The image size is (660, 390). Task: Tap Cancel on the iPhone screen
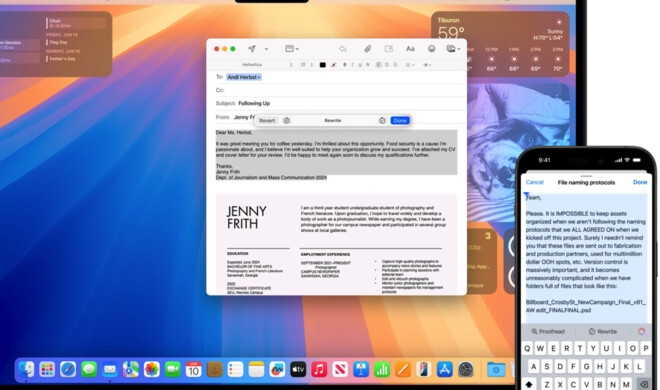pos(535,182)
